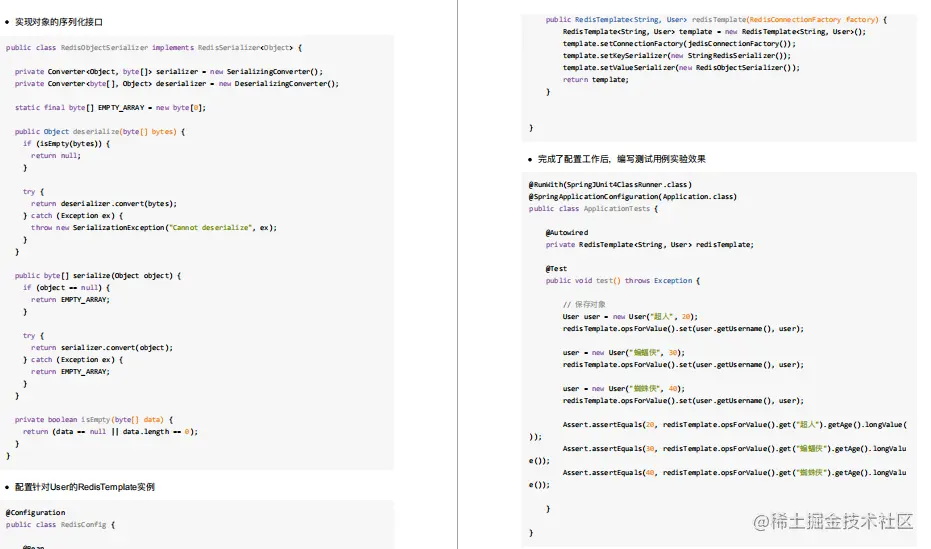Click the "public byte[] serialize(Object object)" line
Viewport: 931px width, 549px height.
pos(98,275)
